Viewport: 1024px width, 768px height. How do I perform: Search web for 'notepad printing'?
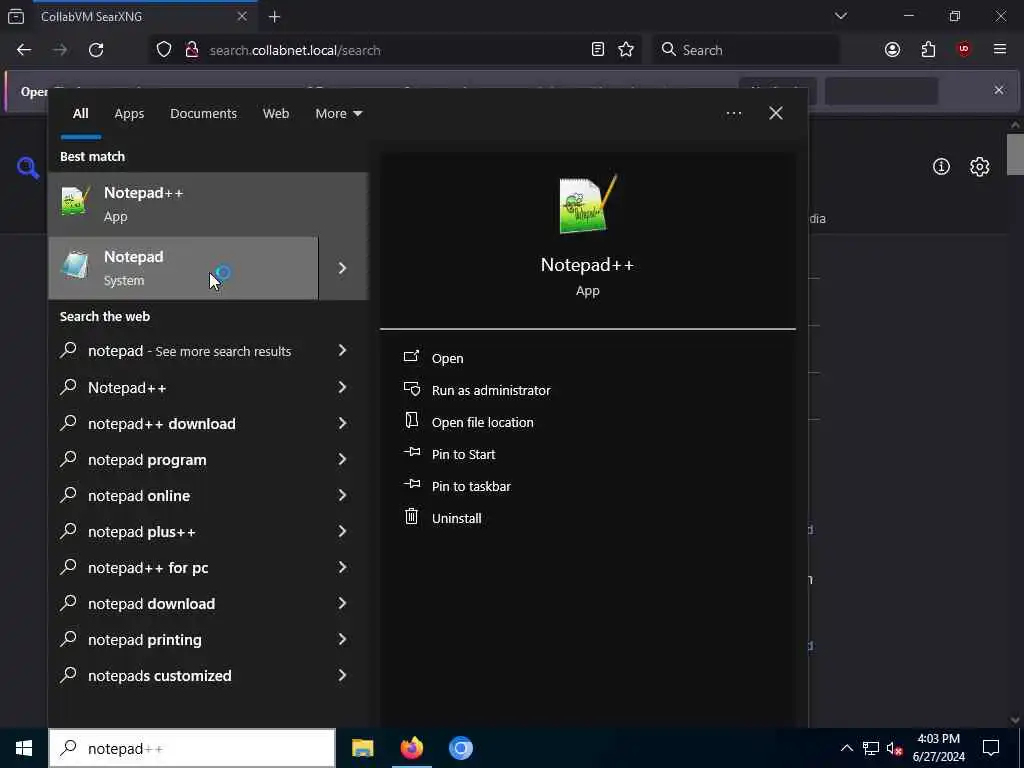tap(144, 639)
